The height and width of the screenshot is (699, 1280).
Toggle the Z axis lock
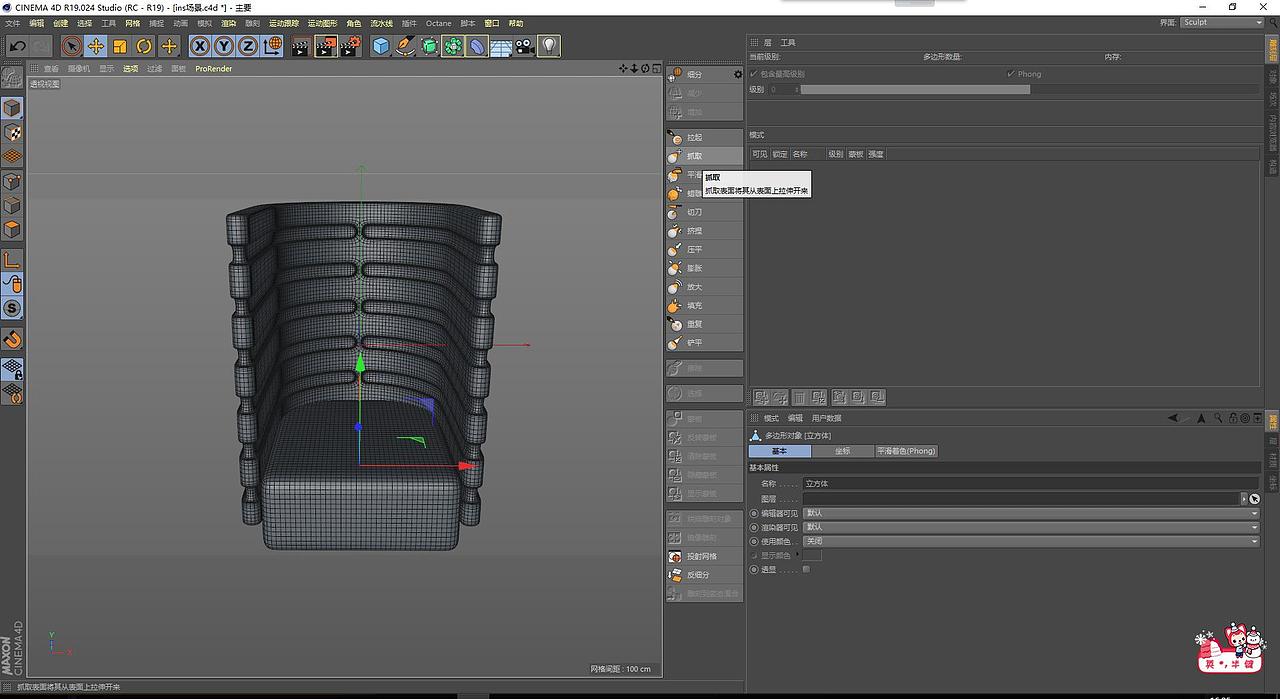248,46
